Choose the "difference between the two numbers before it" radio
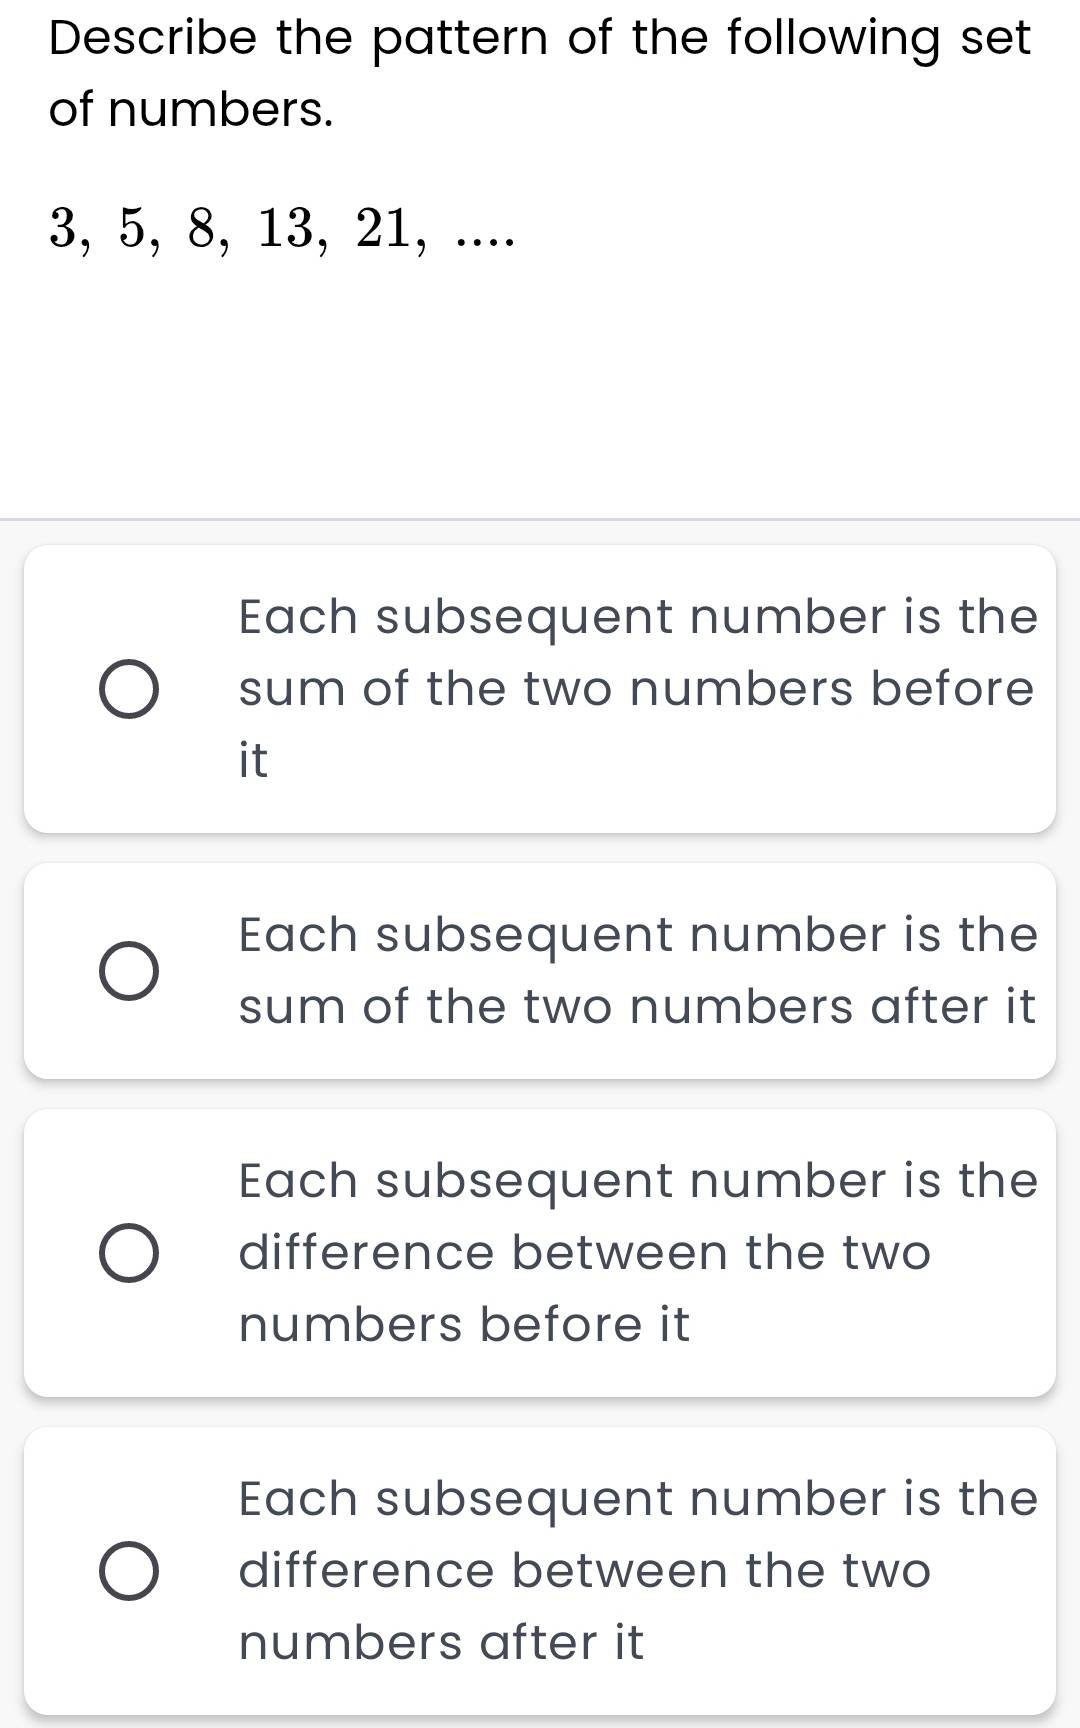 129,1253
